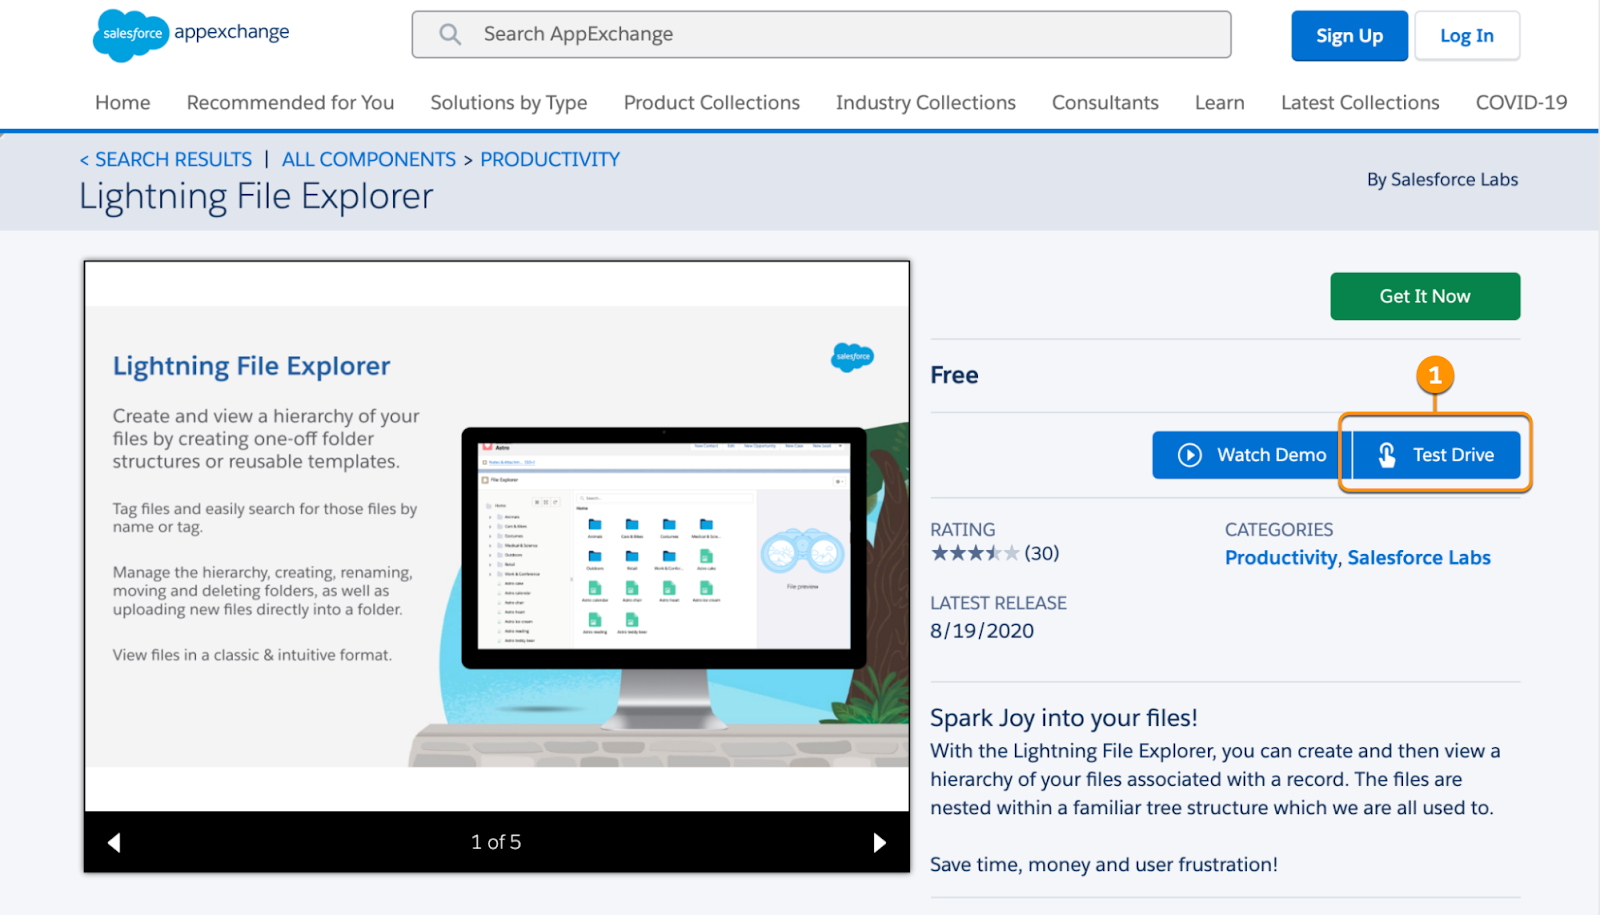Click the Salesforce AppExchange logo

click(x=191, y=35)
